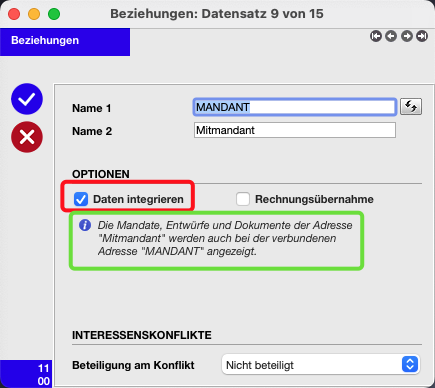This screenshot has height=388, width=435.
Task: Enable the Rechnungsübernahme checkbox
Action: tap(243, 199)
